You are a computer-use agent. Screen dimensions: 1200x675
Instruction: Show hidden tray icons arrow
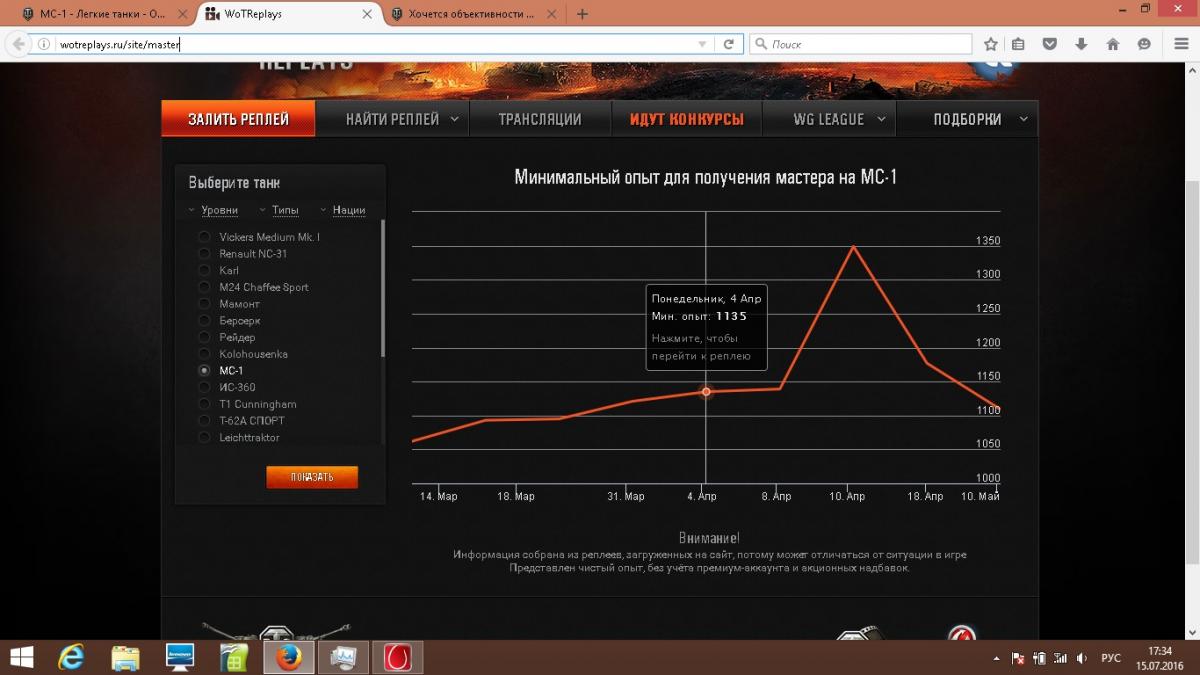tap(997, 658)
